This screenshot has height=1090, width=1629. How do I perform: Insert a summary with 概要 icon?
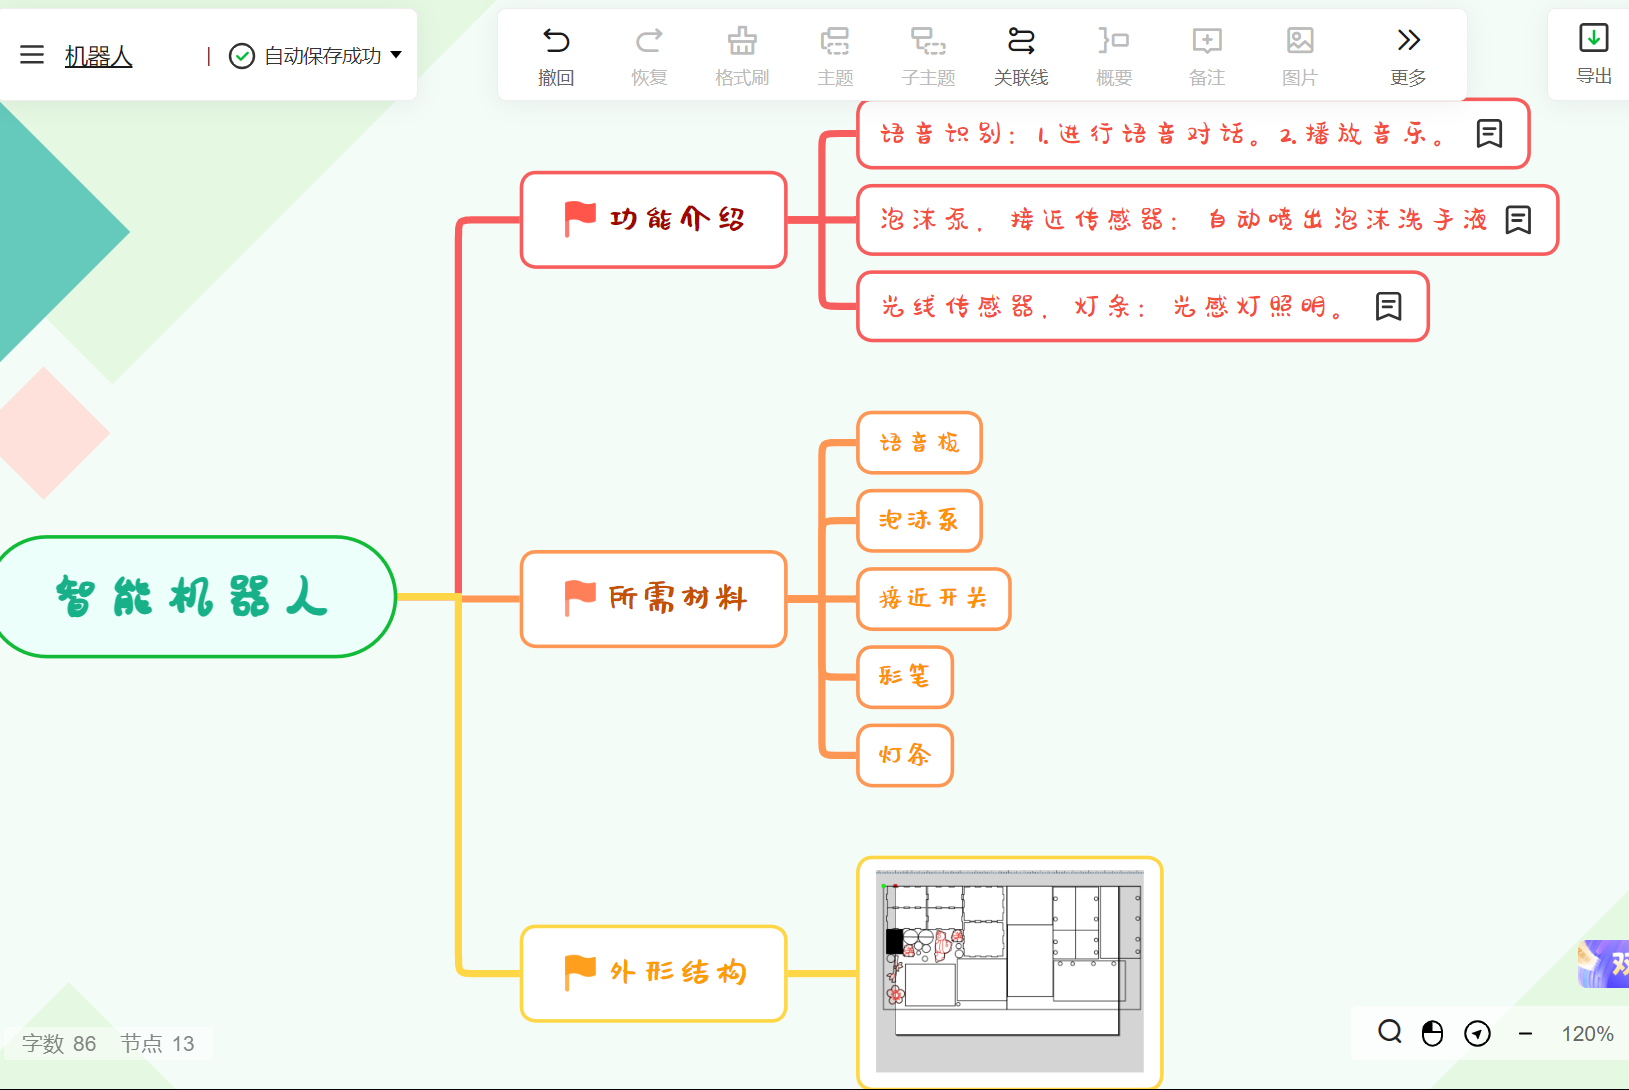[1114, 41]
